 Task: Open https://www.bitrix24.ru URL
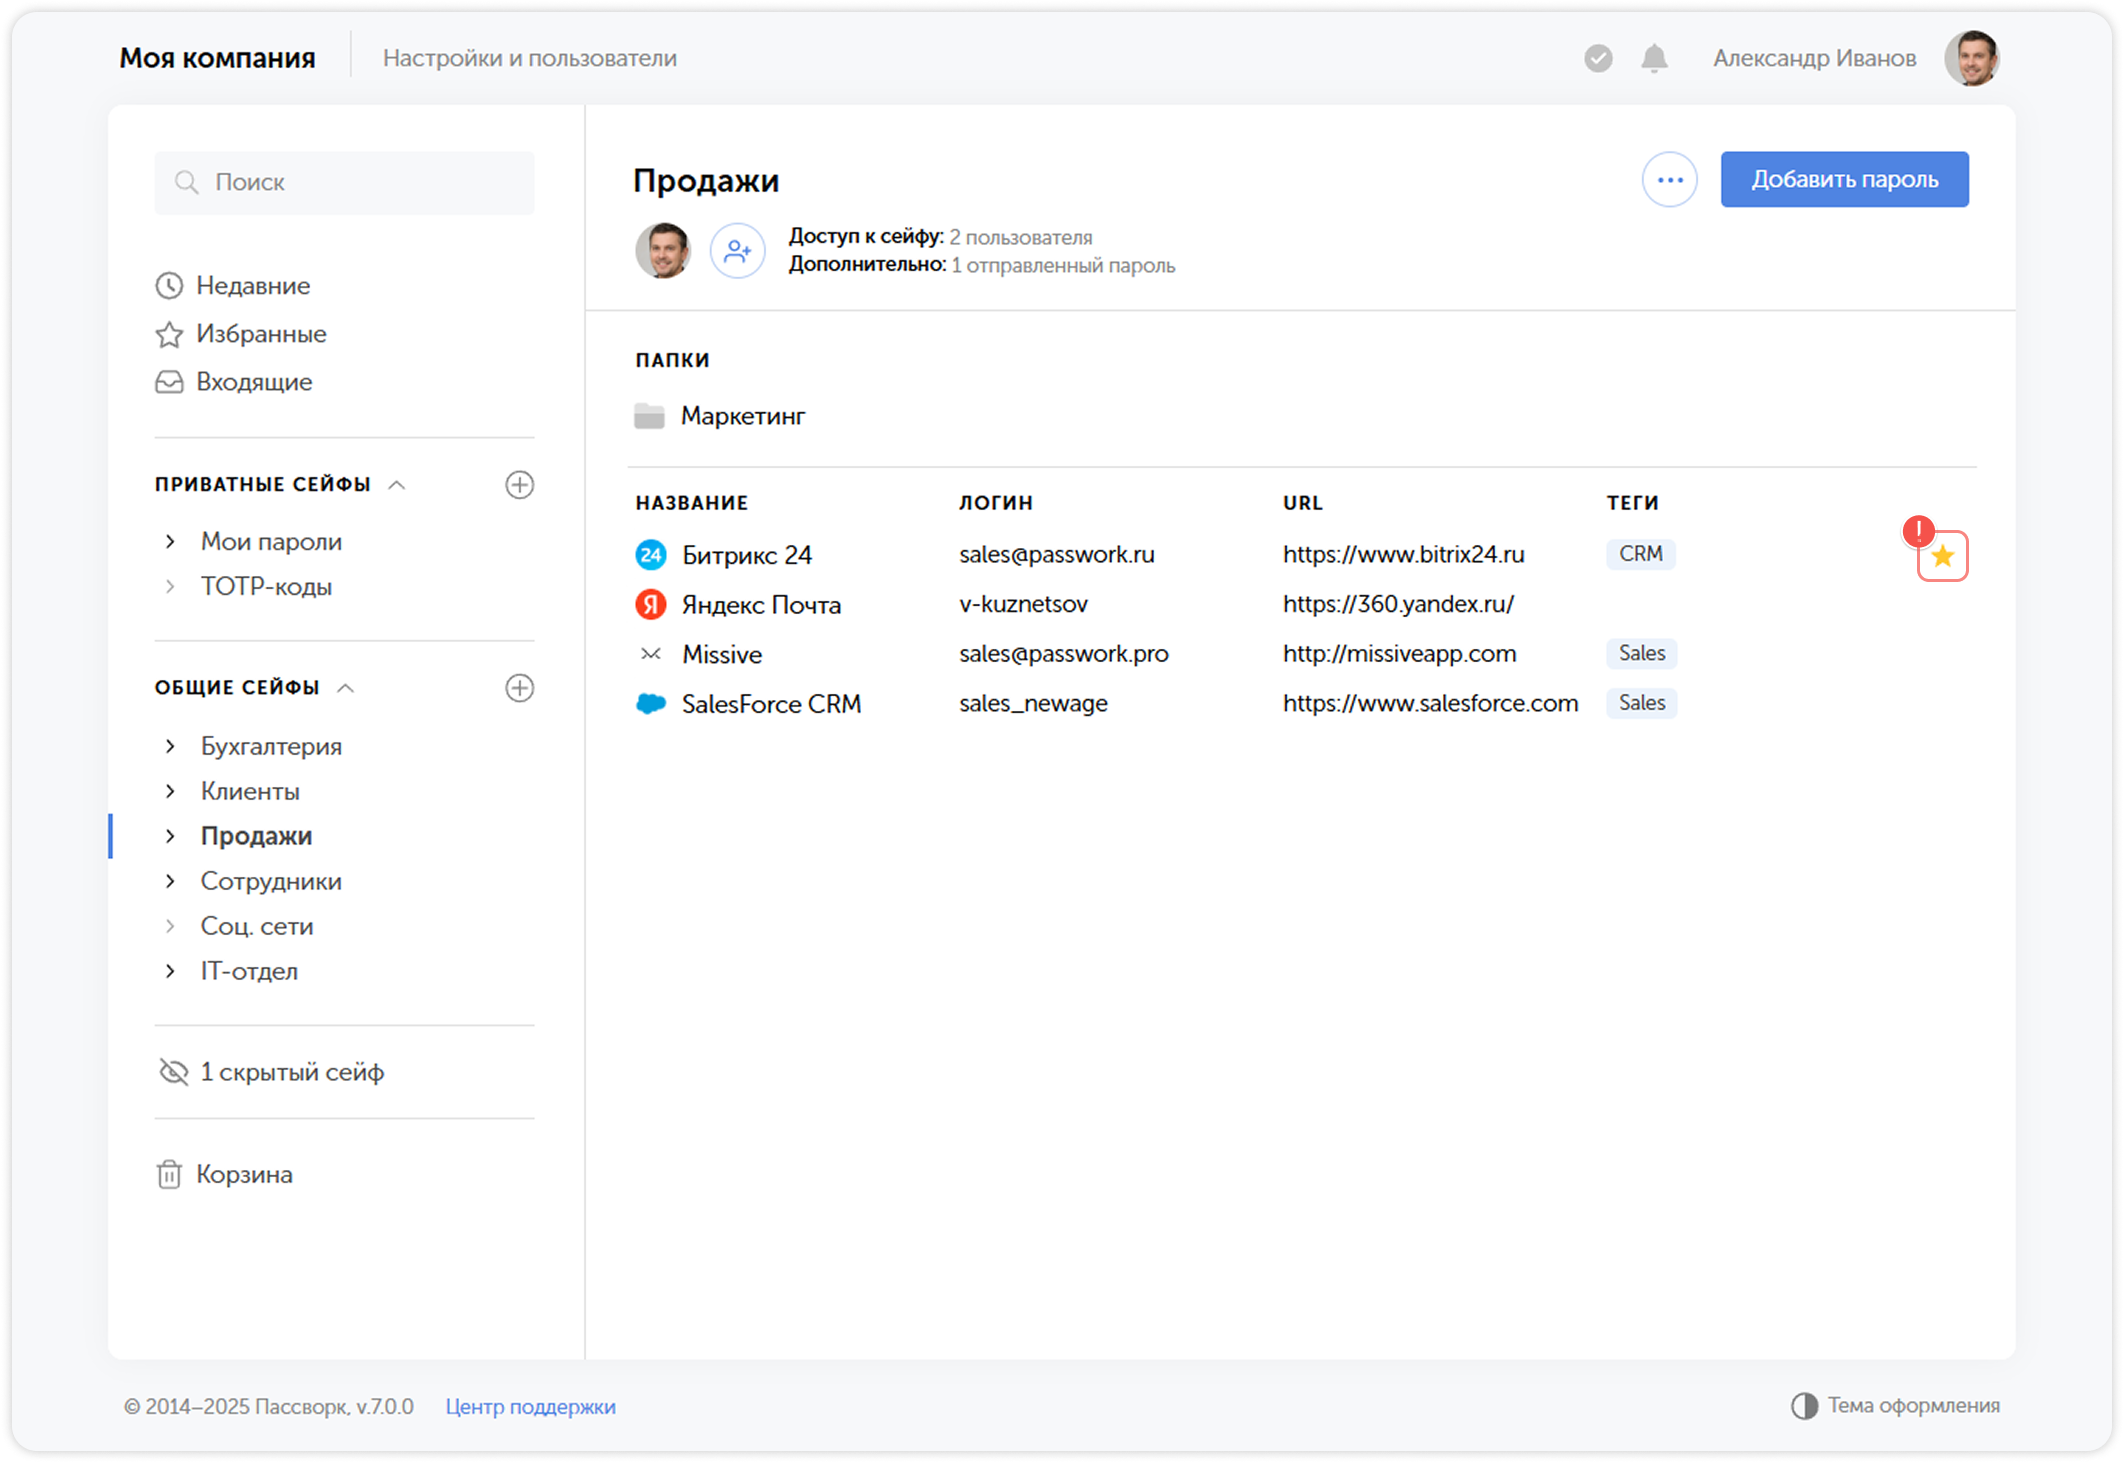tap(1404, 554)
